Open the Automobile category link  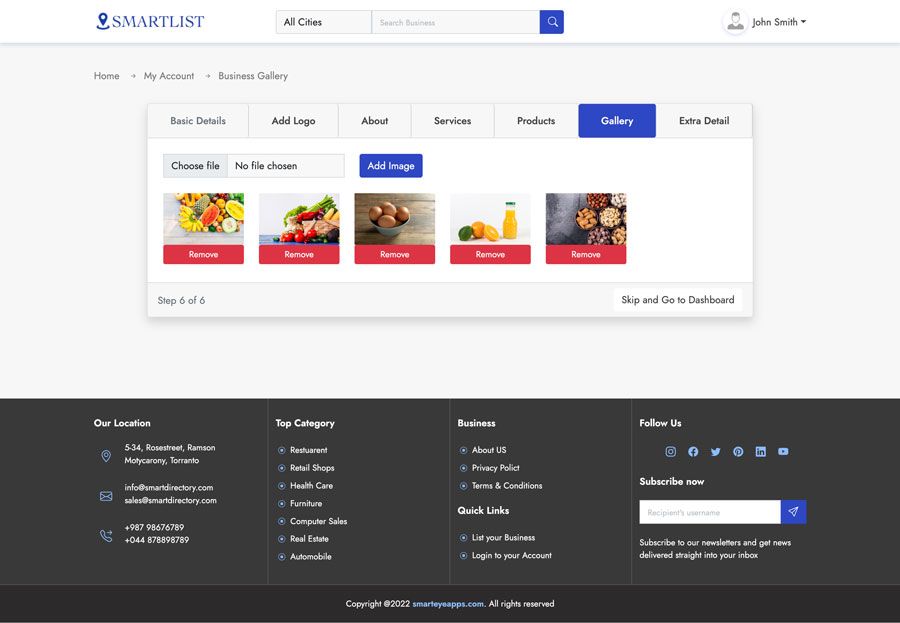[311, 557]
